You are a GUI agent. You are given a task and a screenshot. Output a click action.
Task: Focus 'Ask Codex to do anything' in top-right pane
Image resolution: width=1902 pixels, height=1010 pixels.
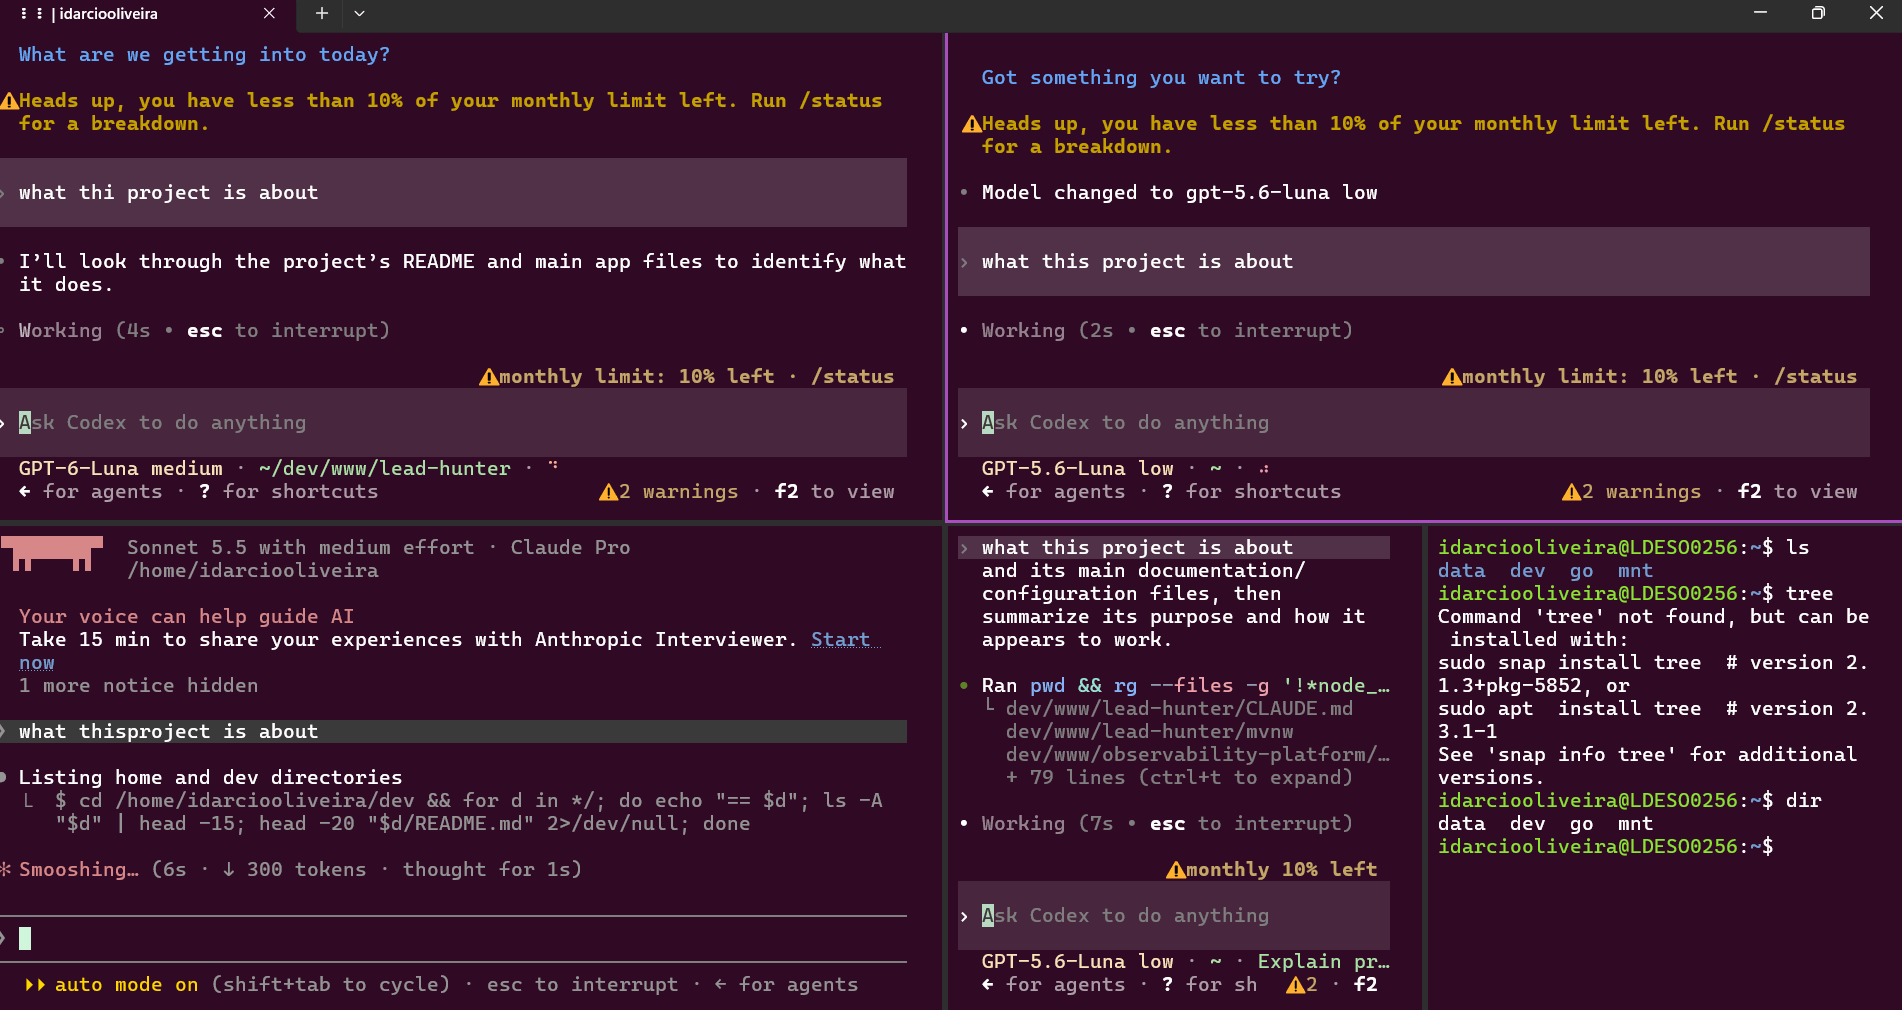point(1414,422)
